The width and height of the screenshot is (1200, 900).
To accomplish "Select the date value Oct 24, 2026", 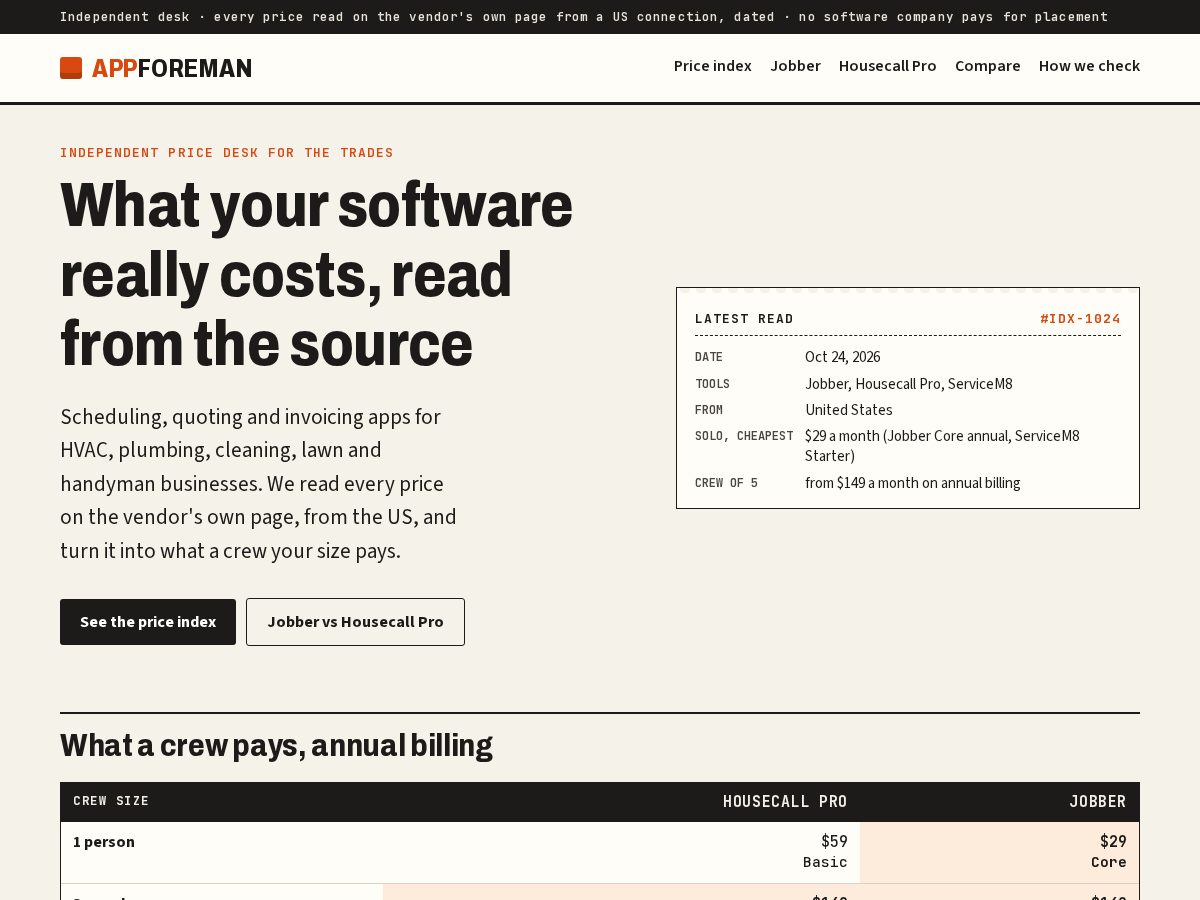I will tap(843, 357).
